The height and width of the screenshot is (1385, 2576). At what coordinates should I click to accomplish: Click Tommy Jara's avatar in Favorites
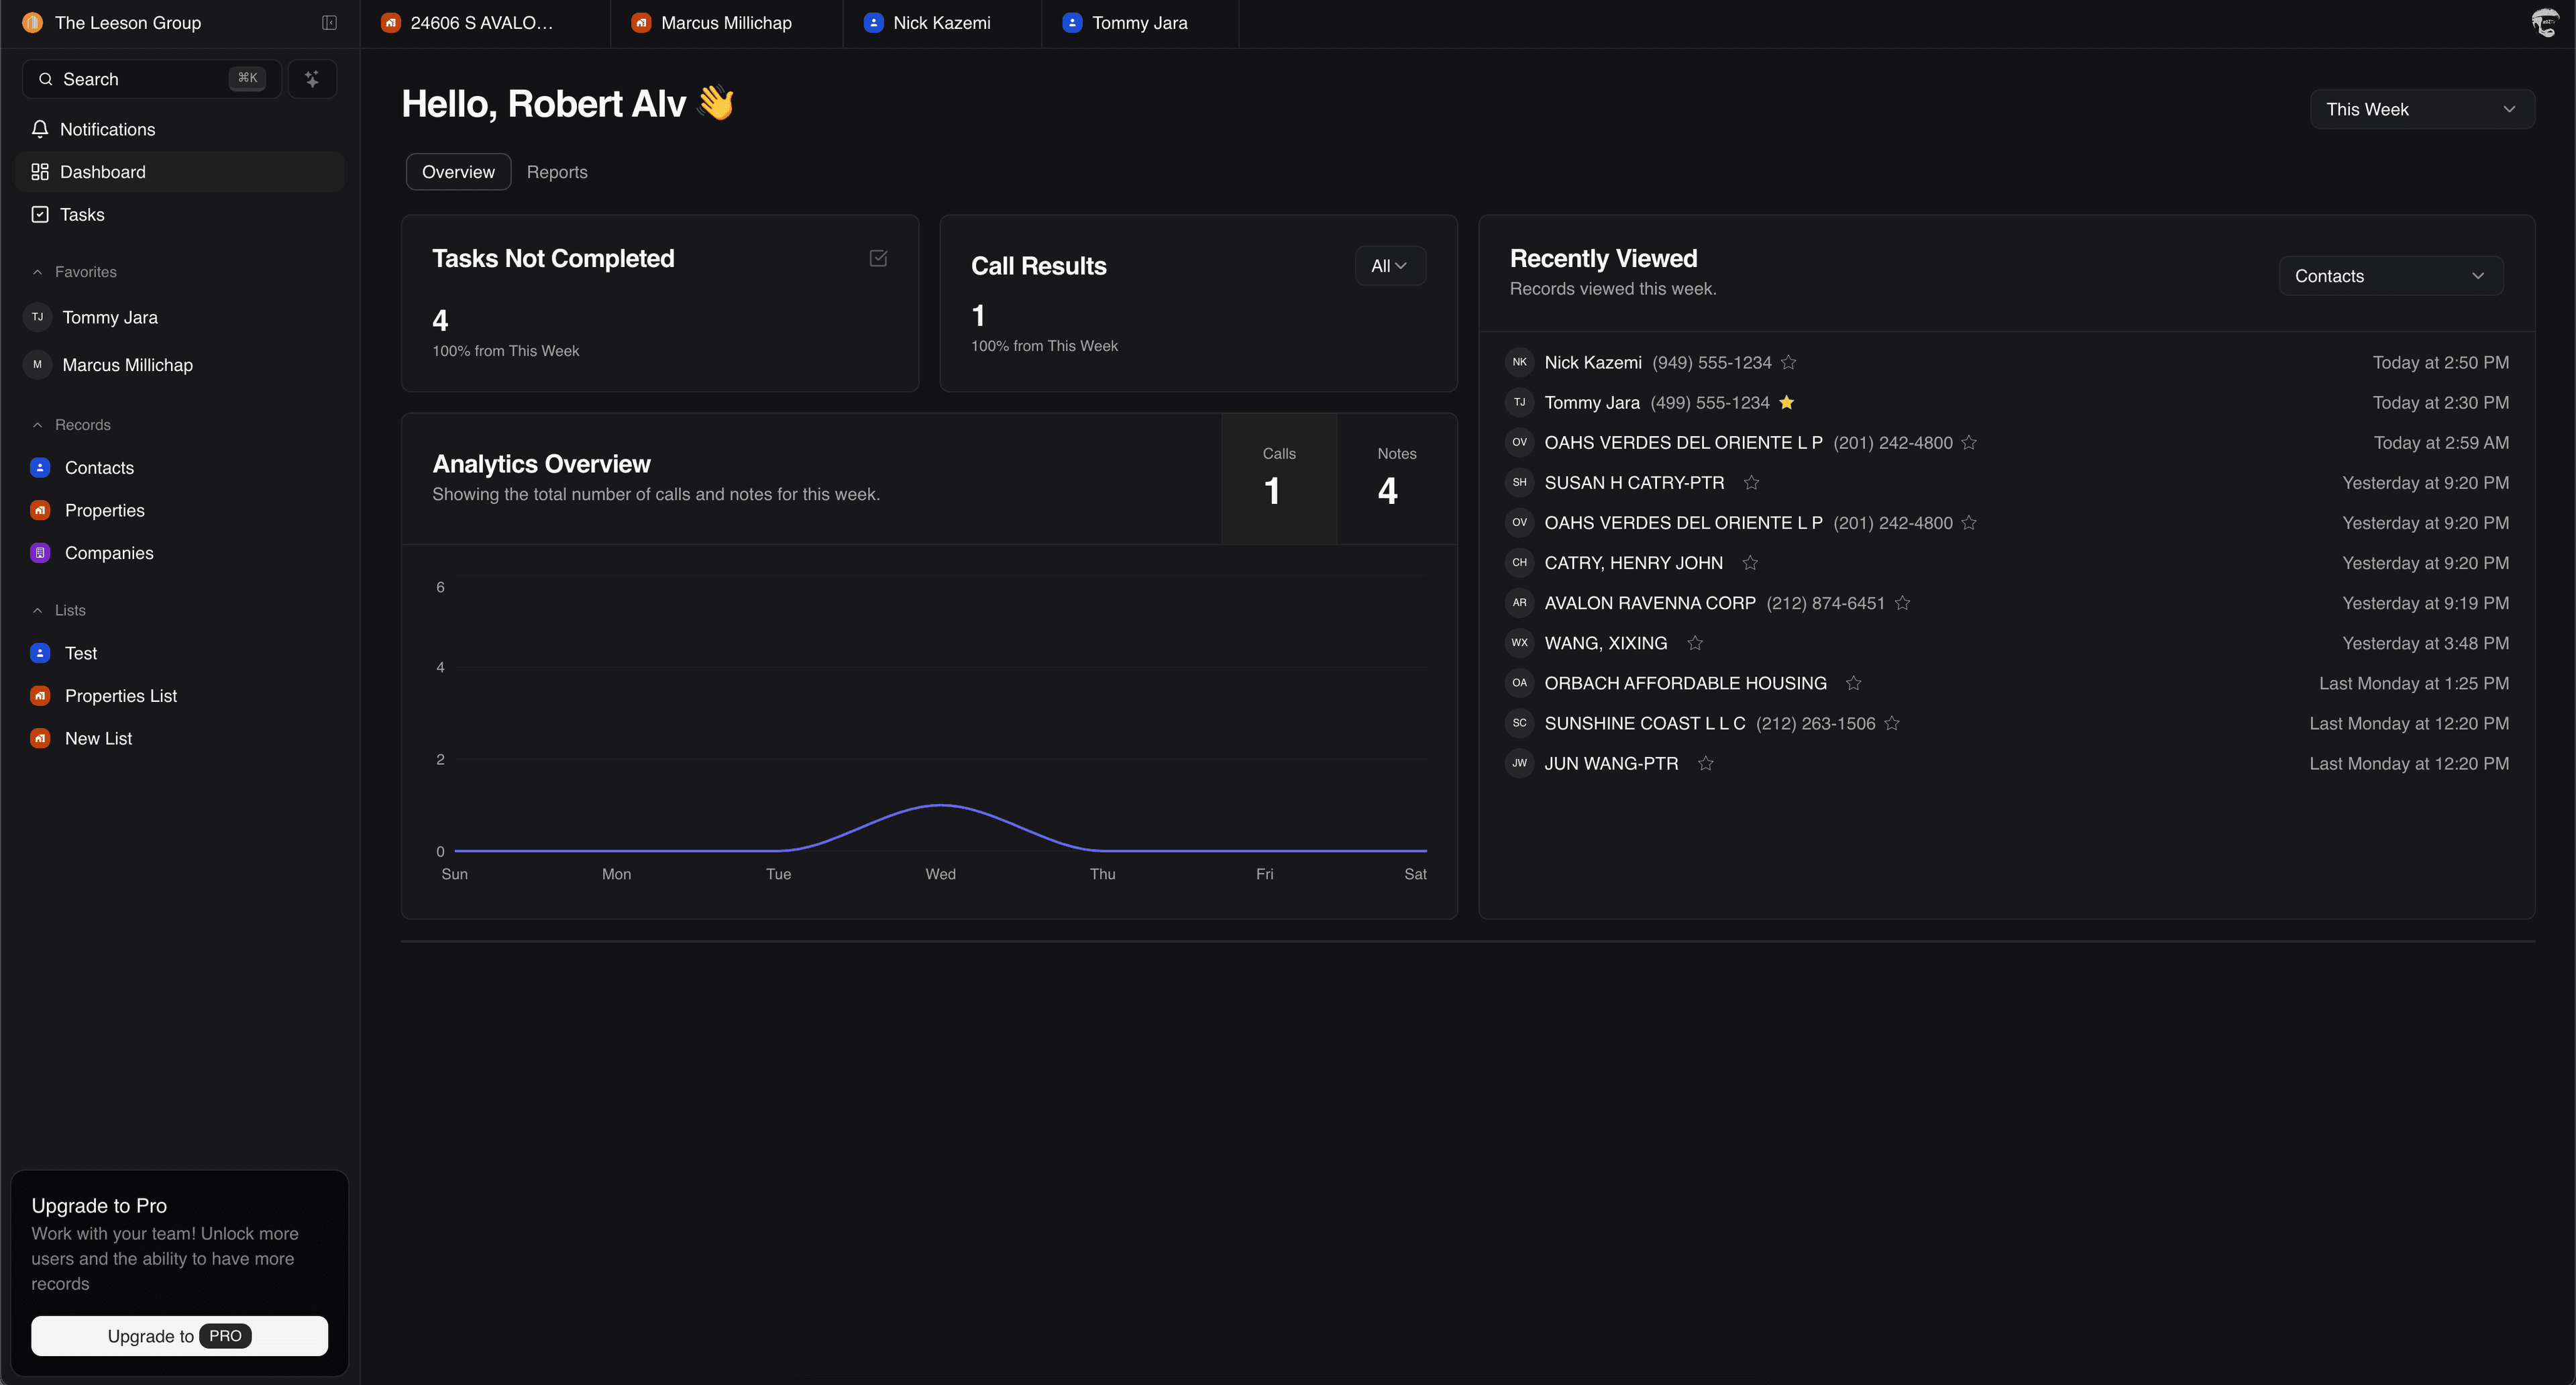point(37,317)
